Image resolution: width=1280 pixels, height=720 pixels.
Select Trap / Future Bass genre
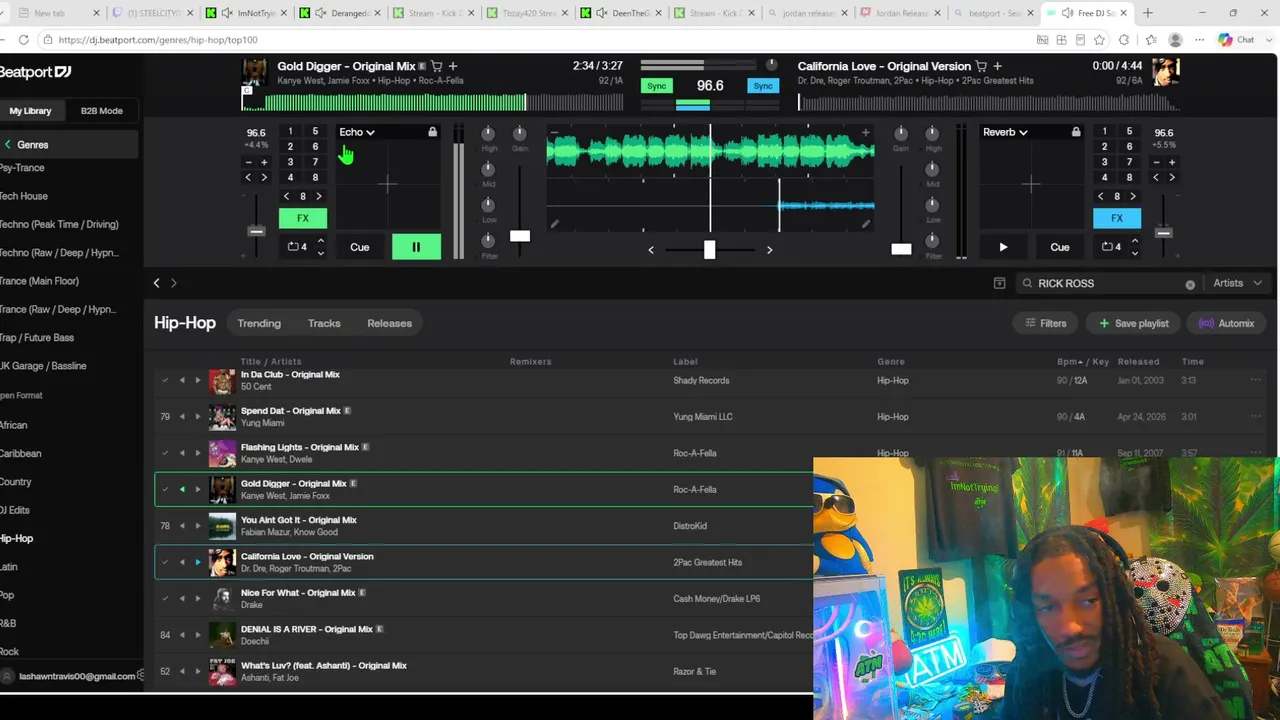coord(37,338)
